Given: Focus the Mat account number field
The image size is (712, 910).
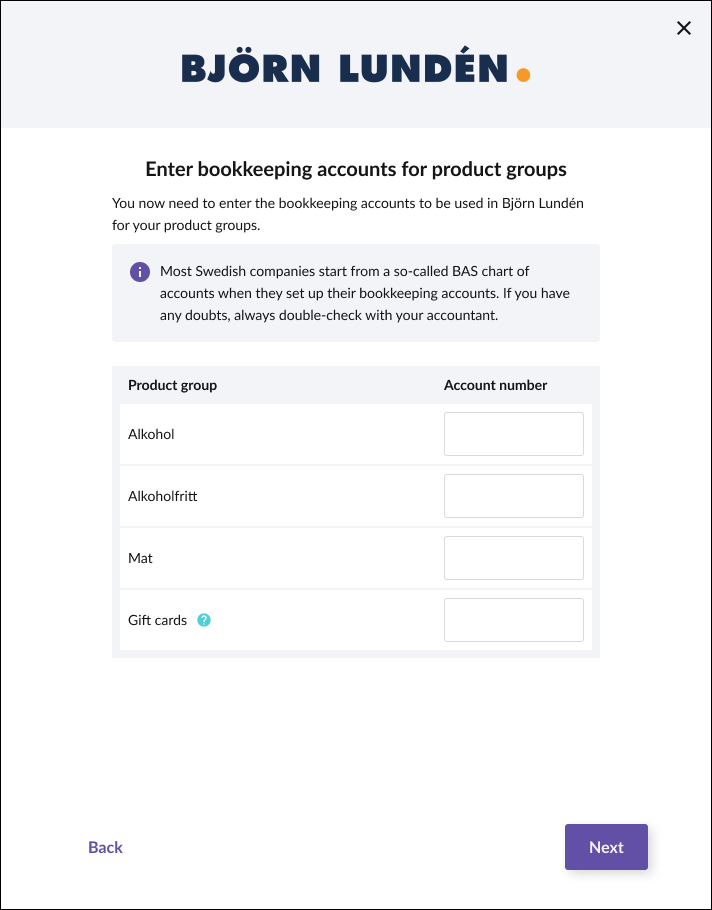Looking at the screenshot, I should (514, 558).
